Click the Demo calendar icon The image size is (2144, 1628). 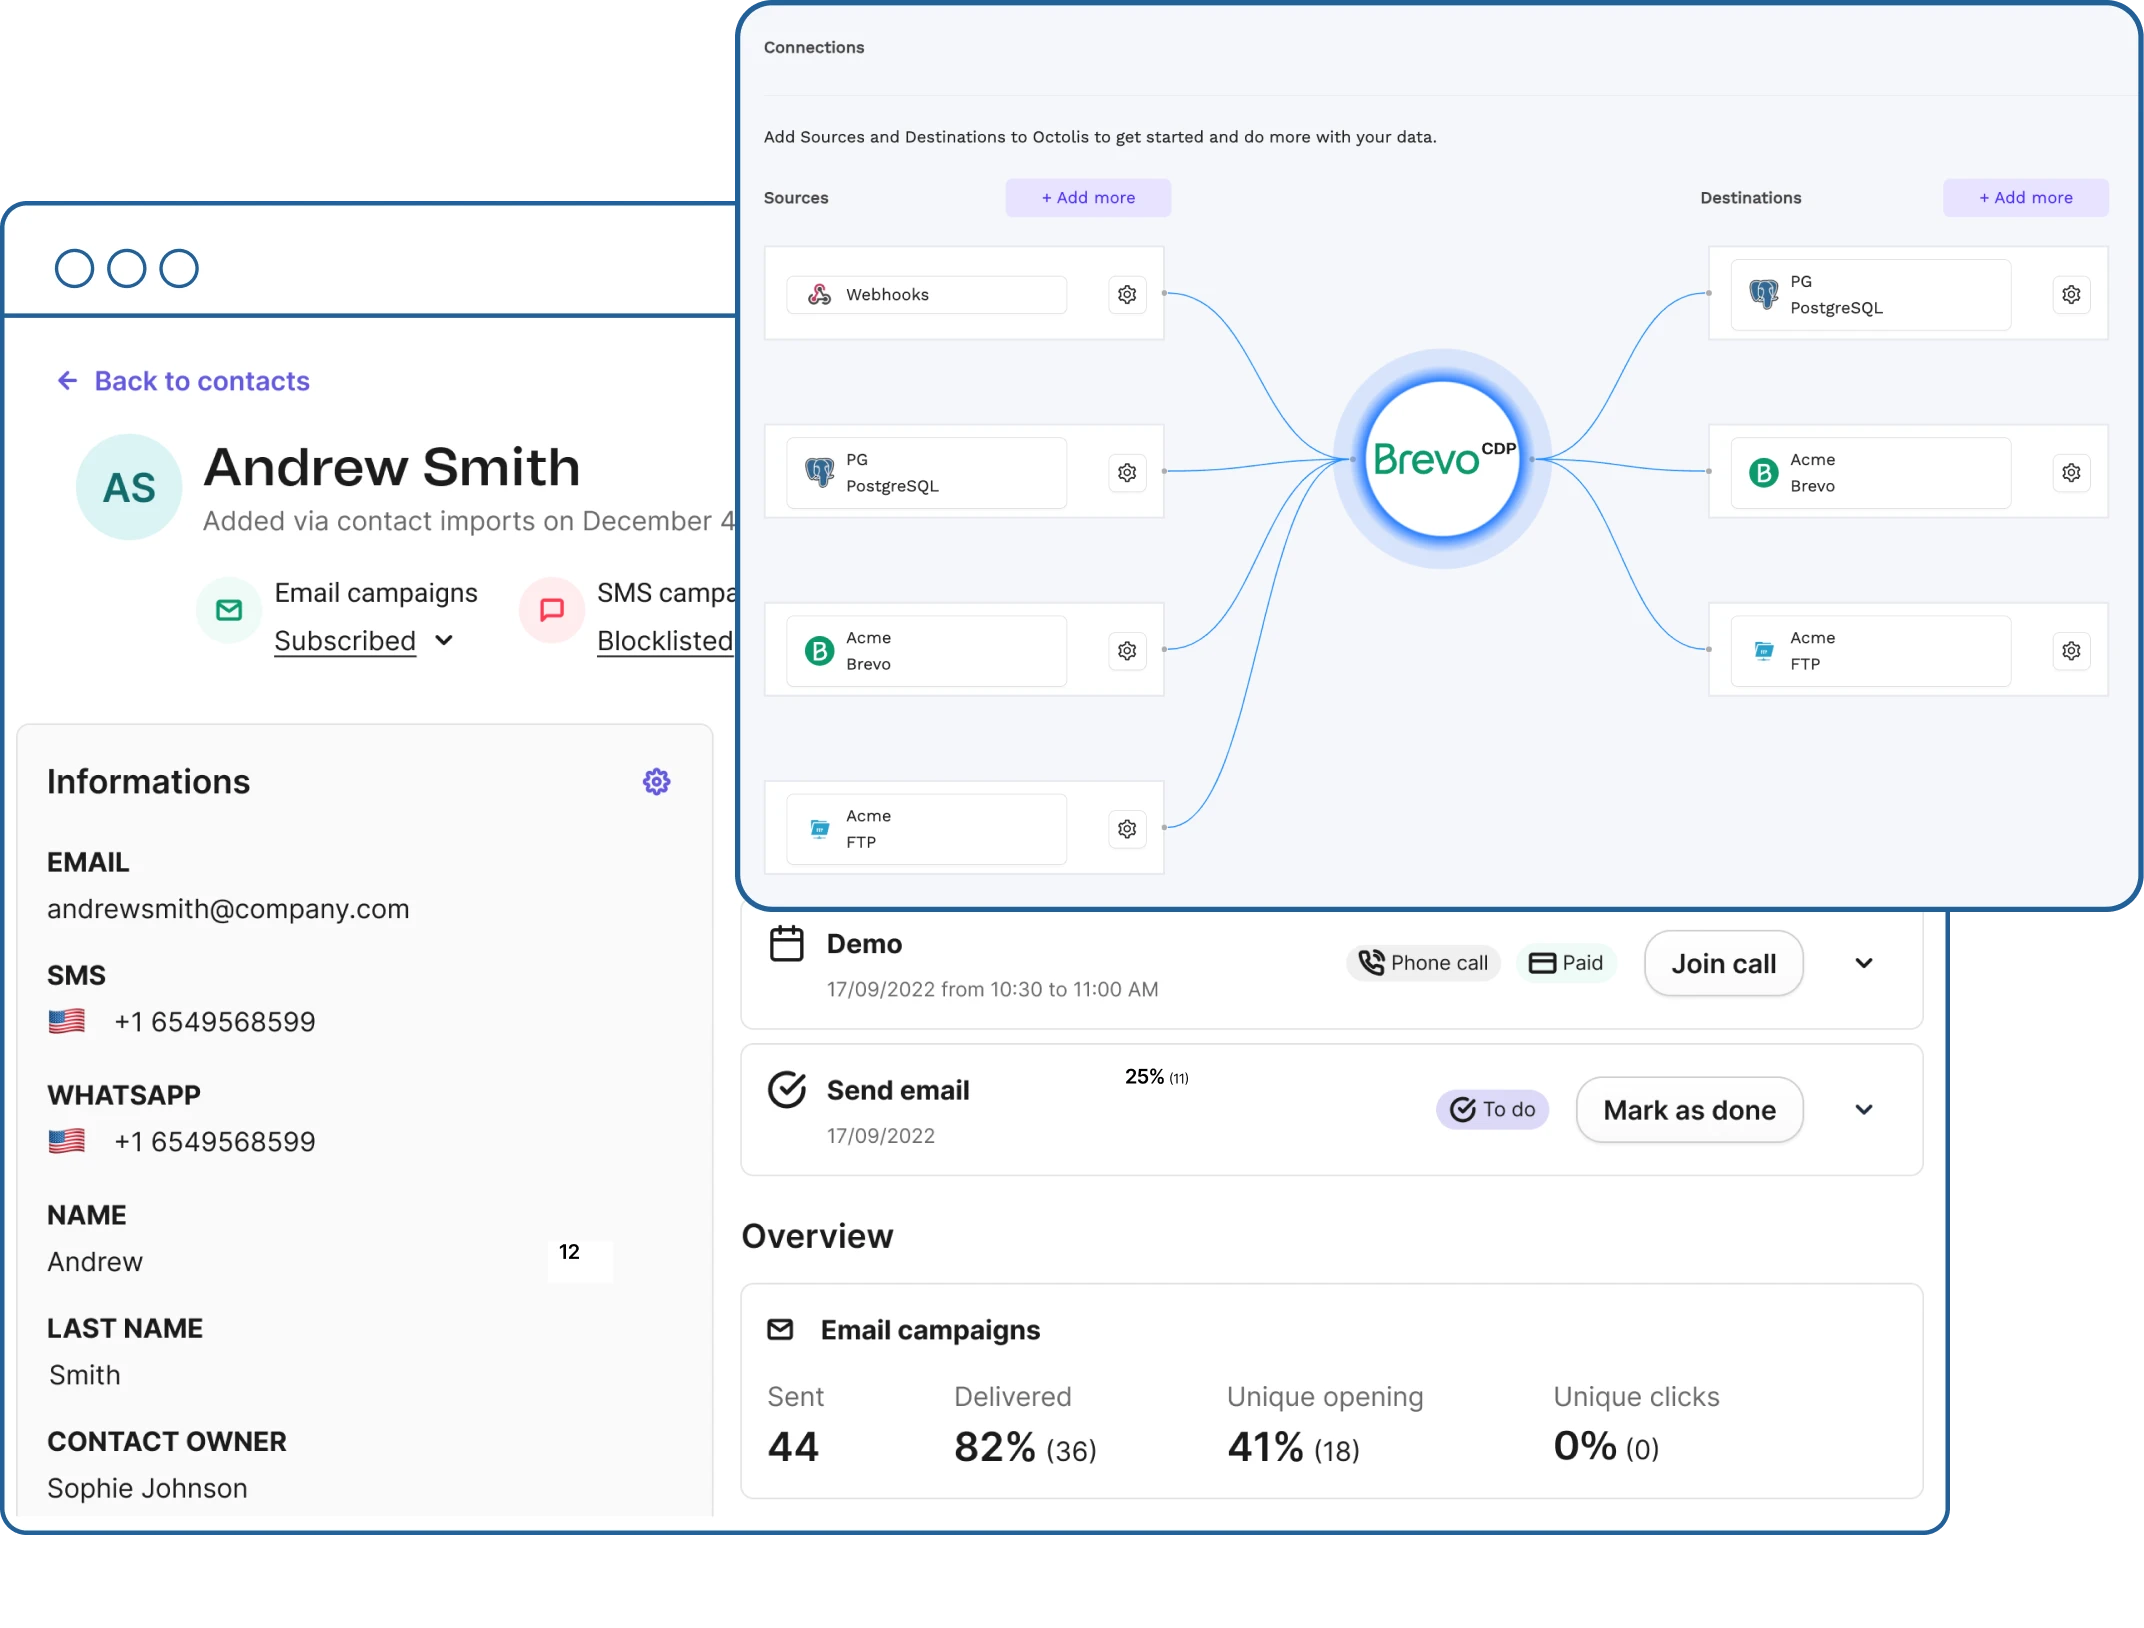[x=788, y=943]
